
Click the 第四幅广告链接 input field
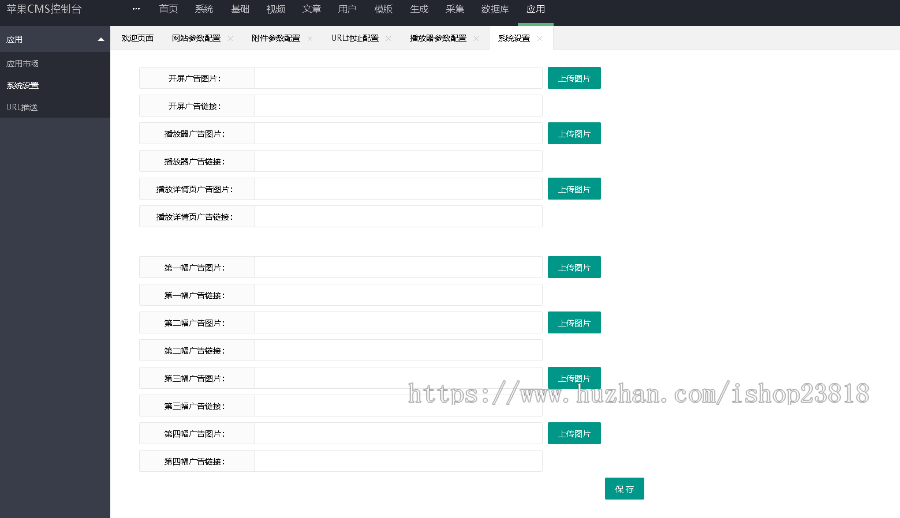pyautogui.click(x=398, y=461)
